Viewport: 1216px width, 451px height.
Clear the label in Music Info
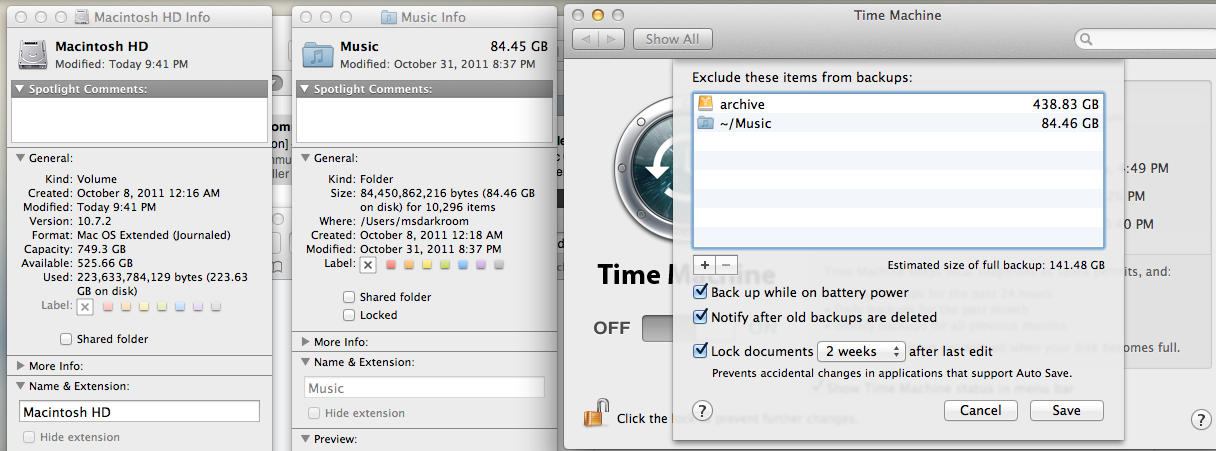(368, 264)
